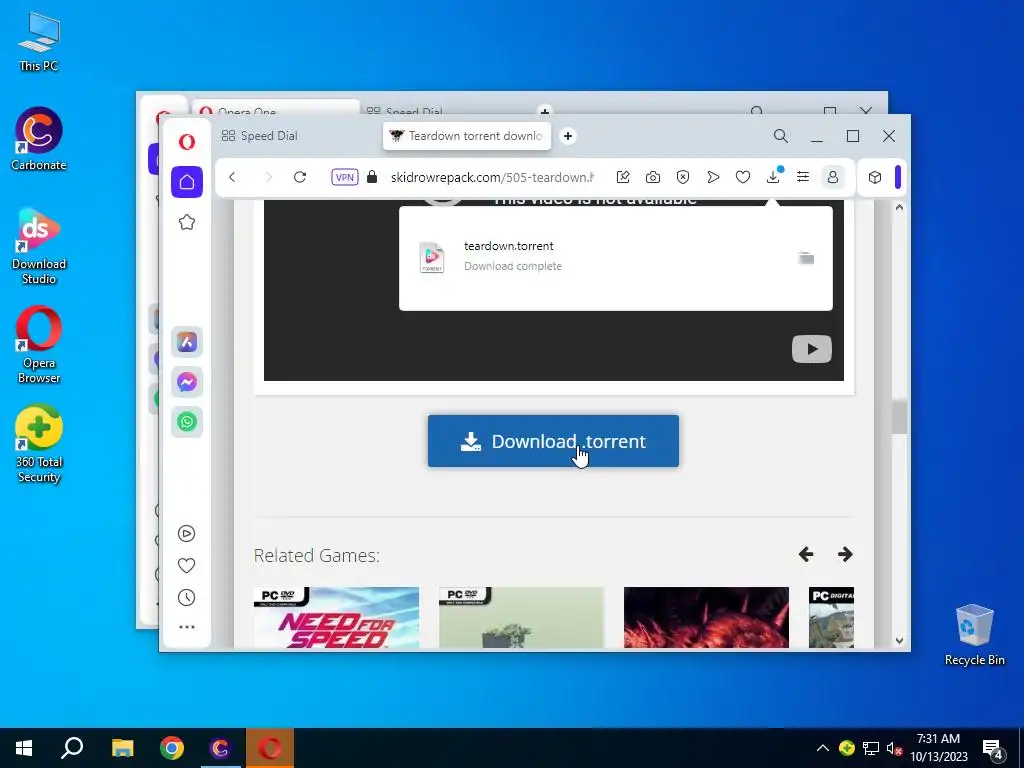Viewport: 1024px width, 768px height.
Task: Toggle the downloads popup icon
Action: click(773, 177)
